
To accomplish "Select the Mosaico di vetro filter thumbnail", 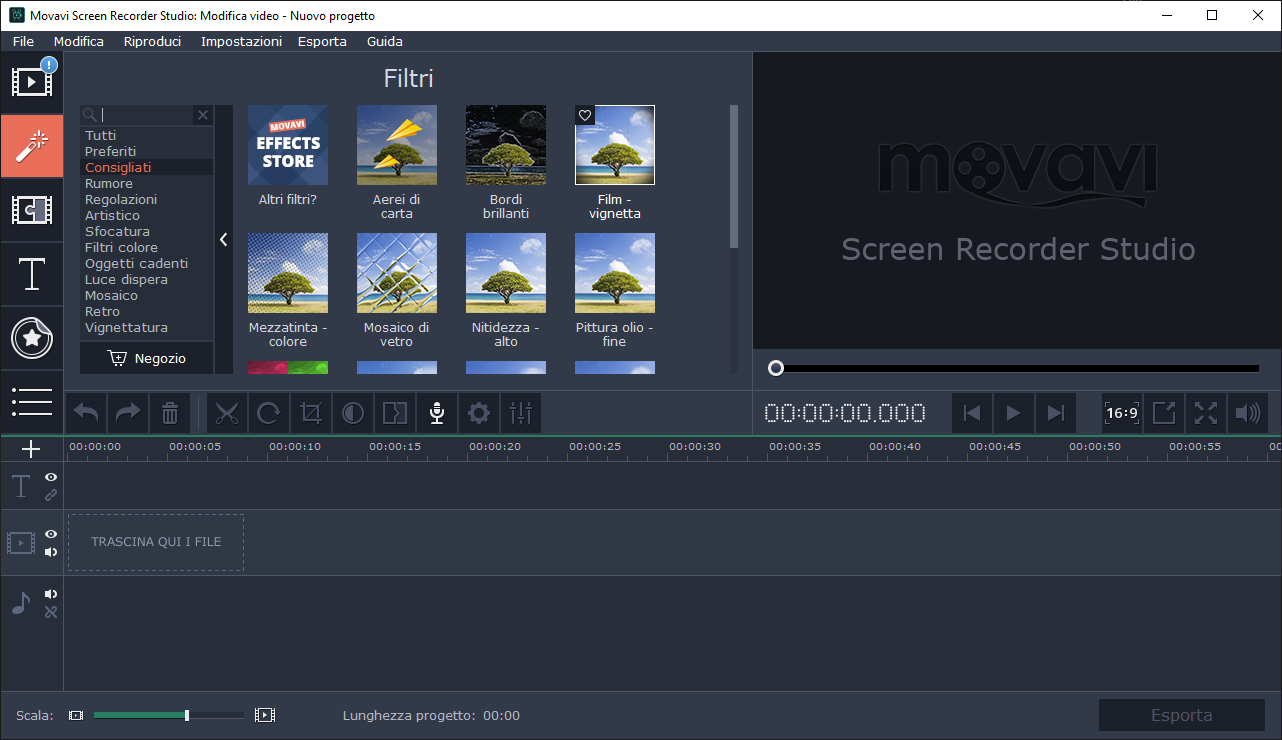I will (x=396, y=273).
